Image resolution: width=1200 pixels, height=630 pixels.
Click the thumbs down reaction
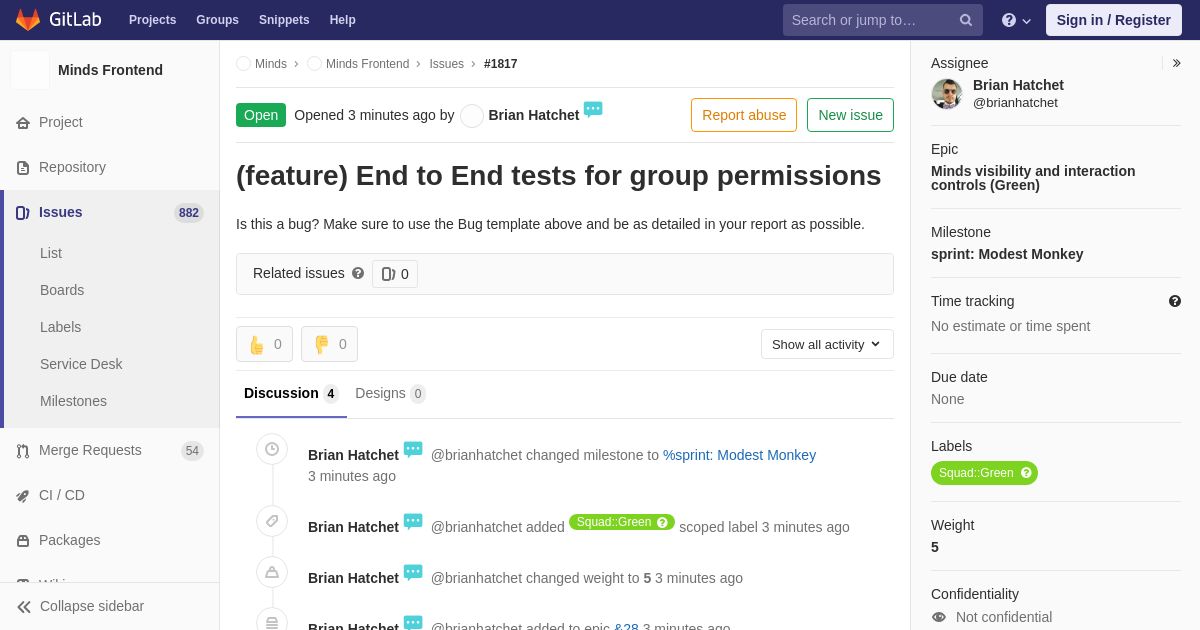point(329,344)
